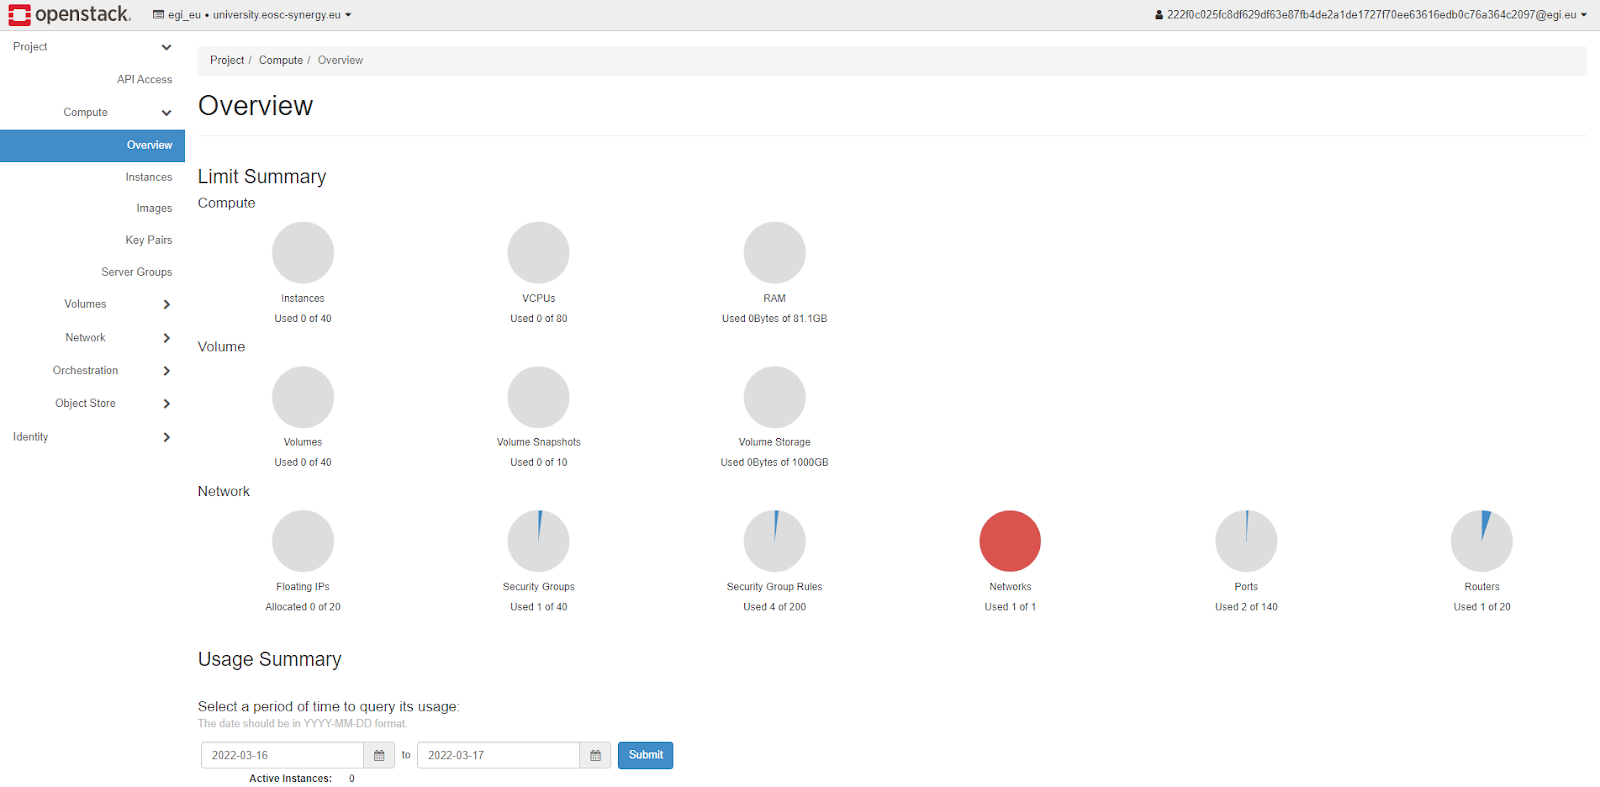Click the Volumes usage pie chart
Viewport: 1600px width, 787px height.
(x=303, y=397)
